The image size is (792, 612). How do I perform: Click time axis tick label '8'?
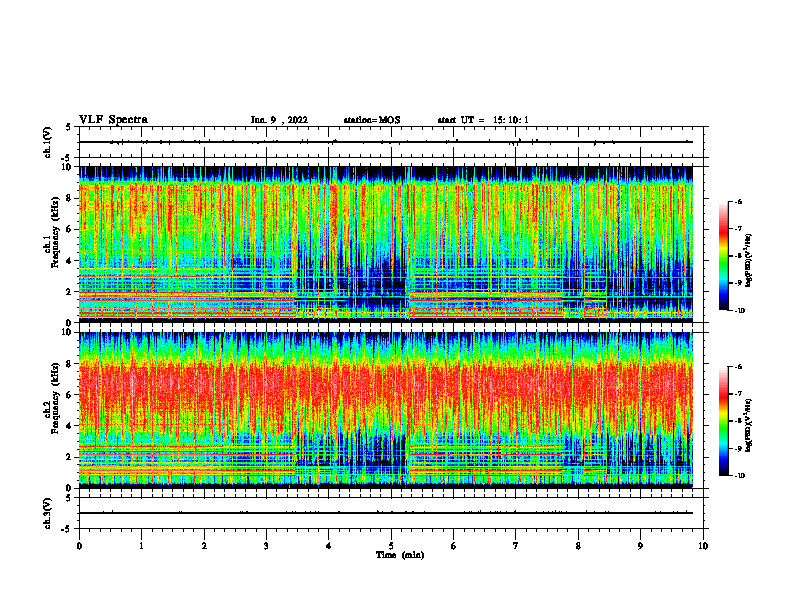pyautogui.click(x=578, y=546)
